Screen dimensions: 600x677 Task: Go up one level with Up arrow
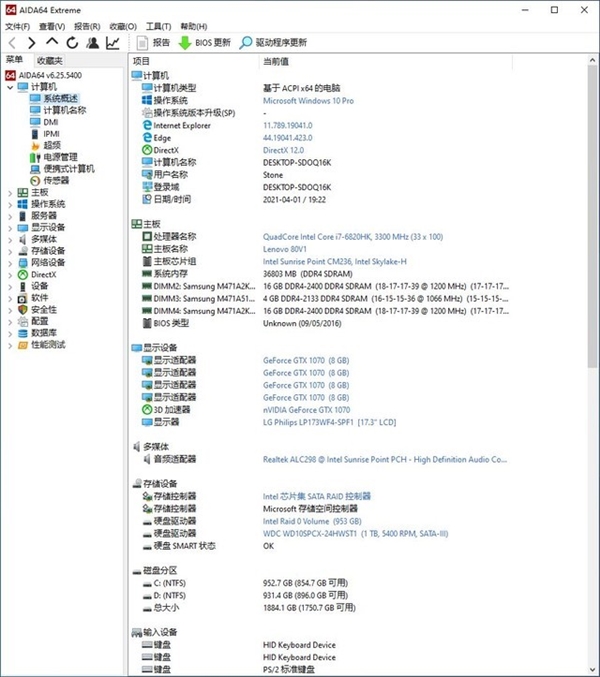tap(52, 42)
